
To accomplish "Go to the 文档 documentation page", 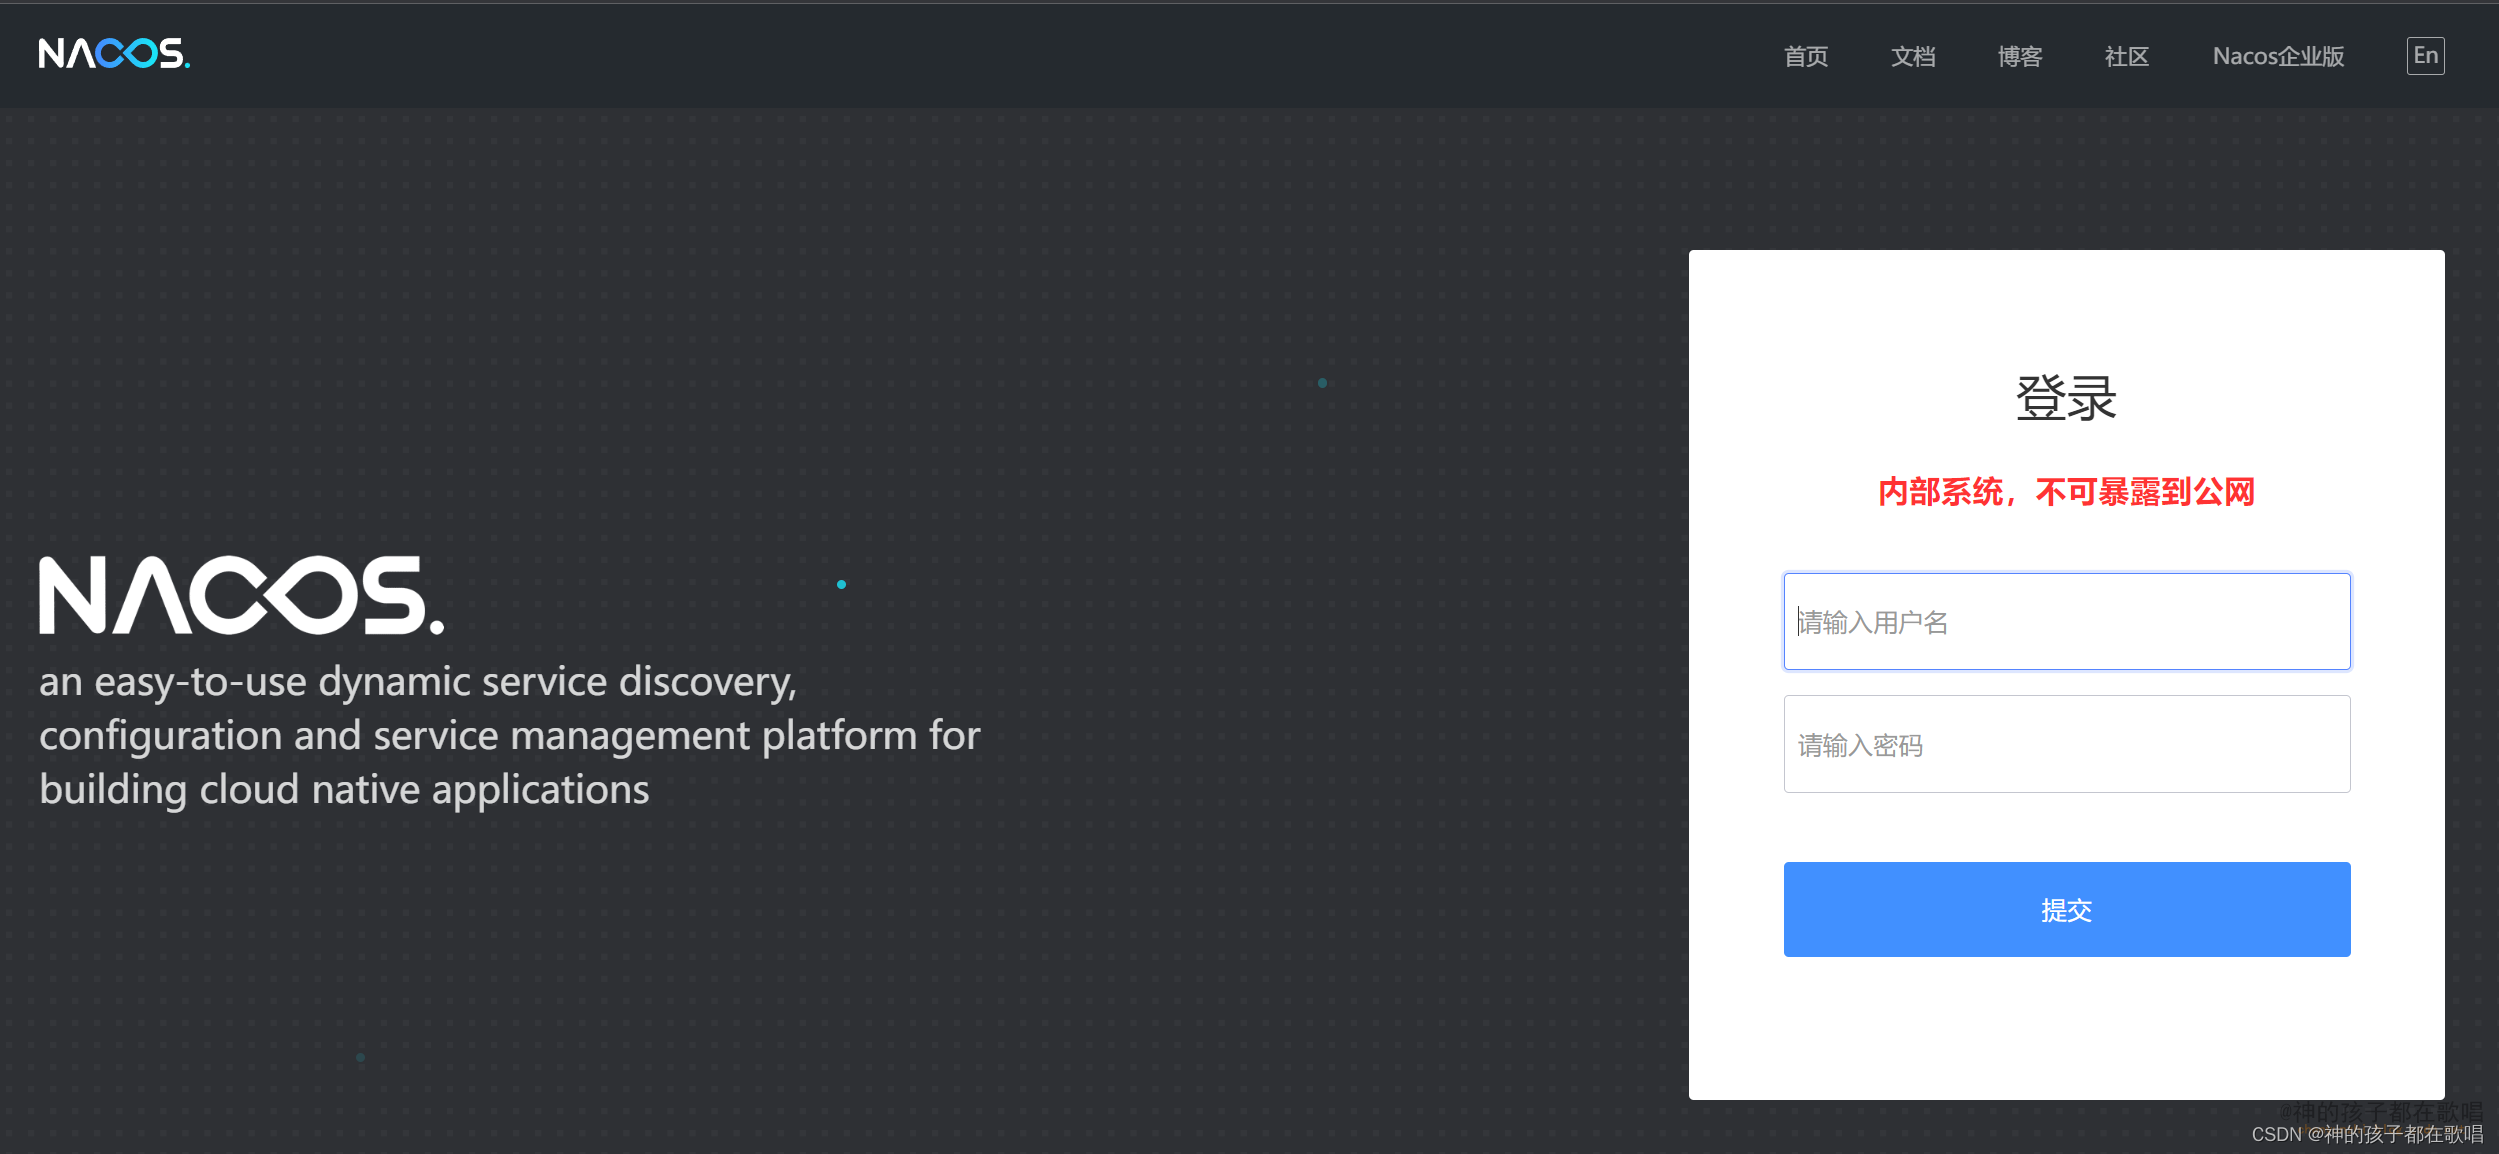I will [1912, 57].
